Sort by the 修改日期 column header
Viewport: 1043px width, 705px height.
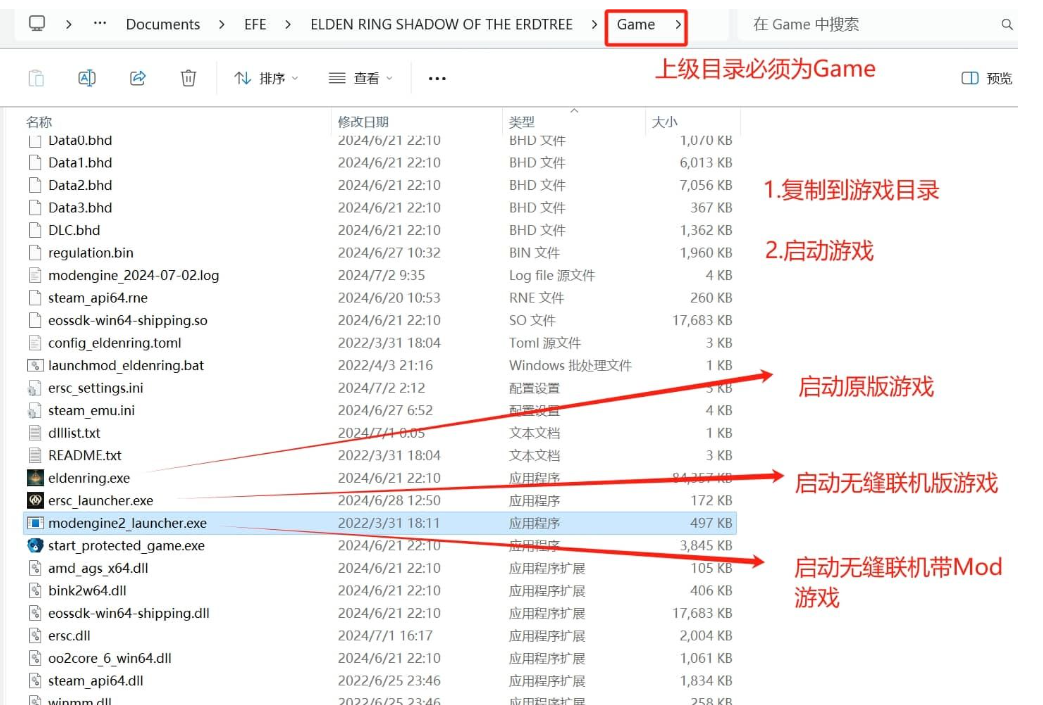[363, 122]
